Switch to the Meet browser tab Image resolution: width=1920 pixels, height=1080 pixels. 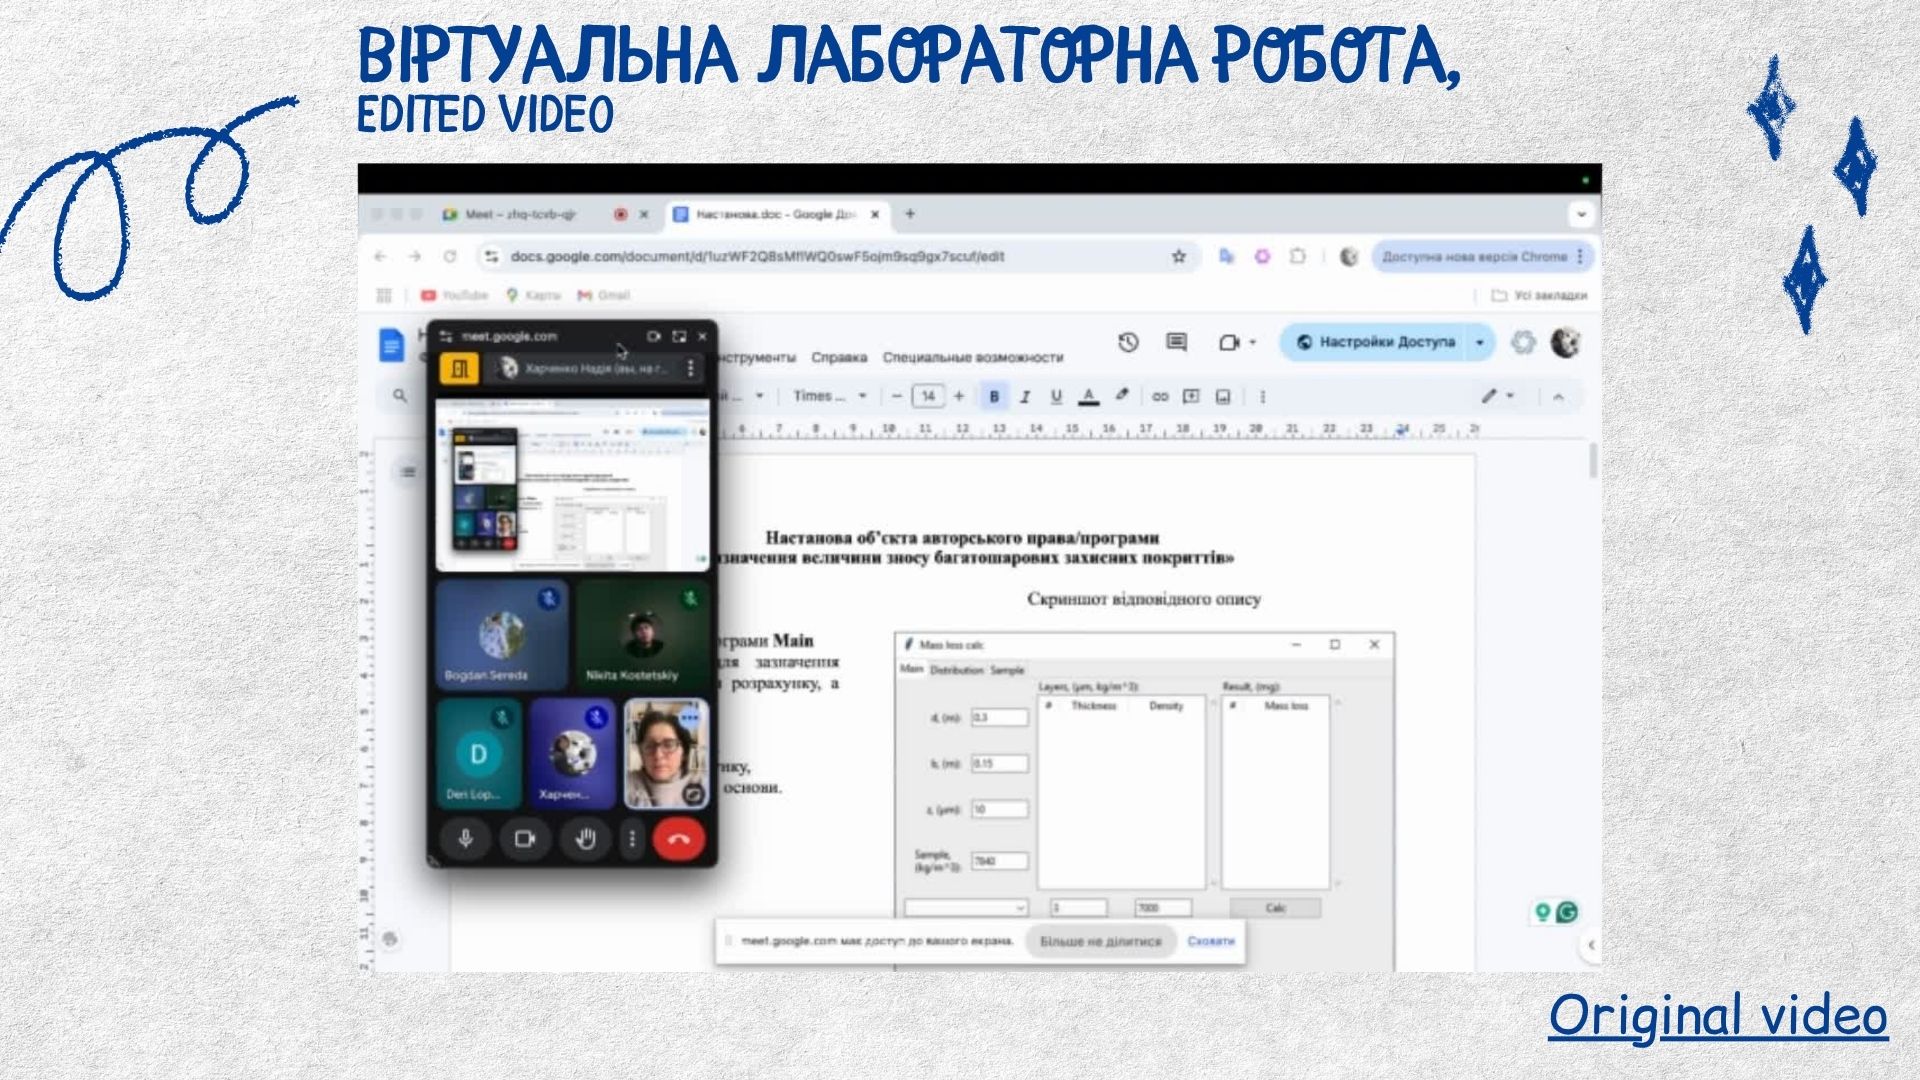click(x=520, y=214)
